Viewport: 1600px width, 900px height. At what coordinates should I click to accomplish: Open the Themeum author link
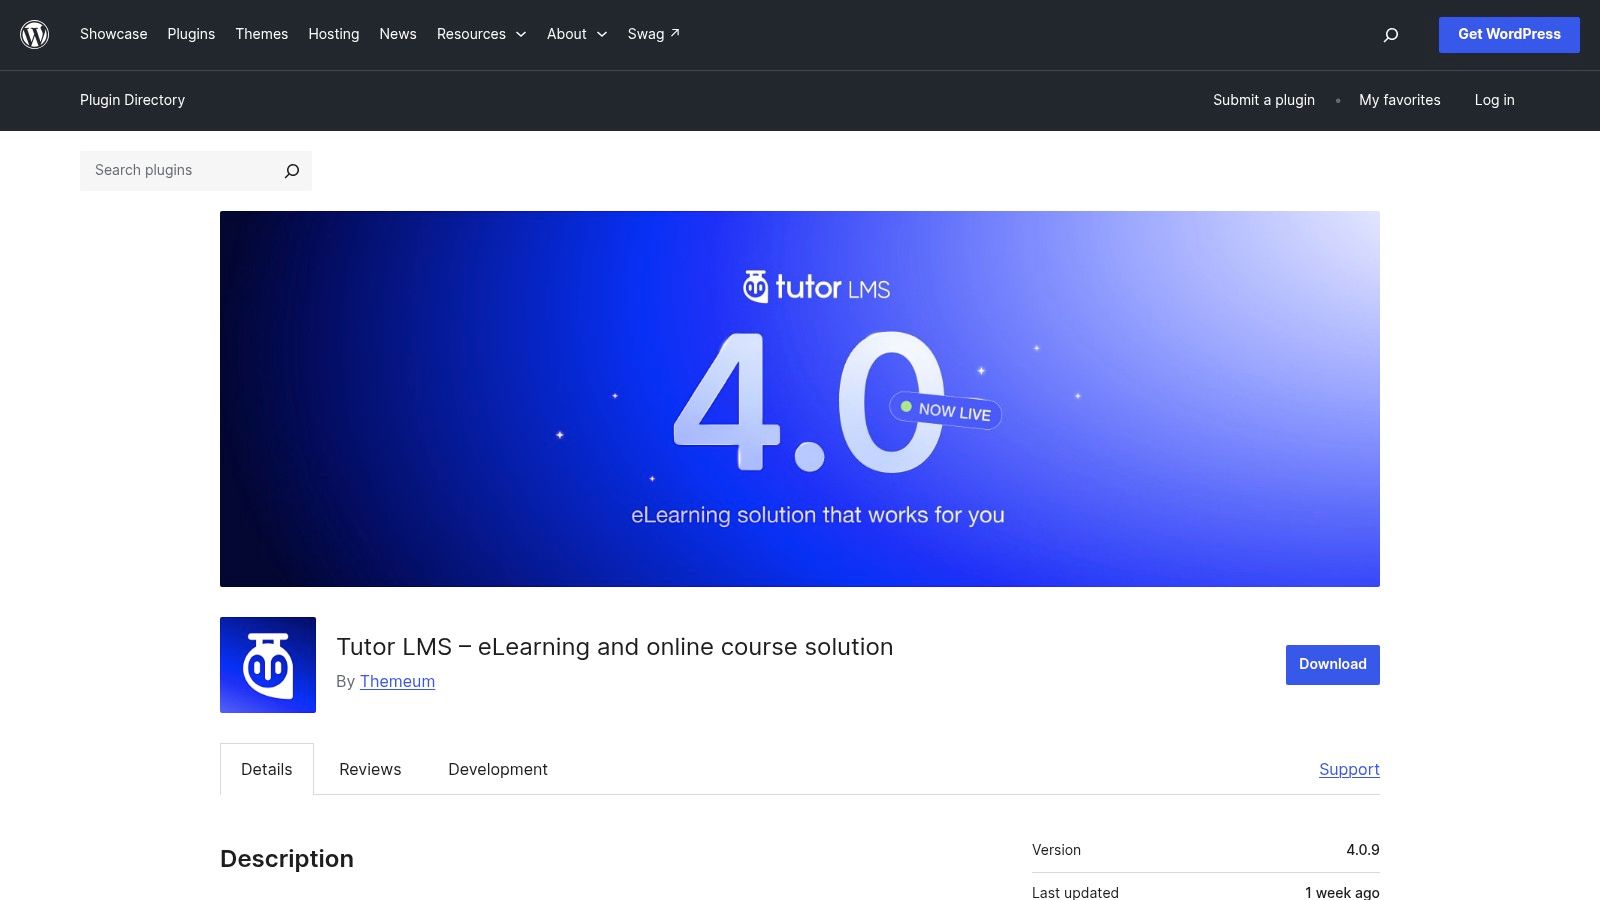click(x=397, y=681)
